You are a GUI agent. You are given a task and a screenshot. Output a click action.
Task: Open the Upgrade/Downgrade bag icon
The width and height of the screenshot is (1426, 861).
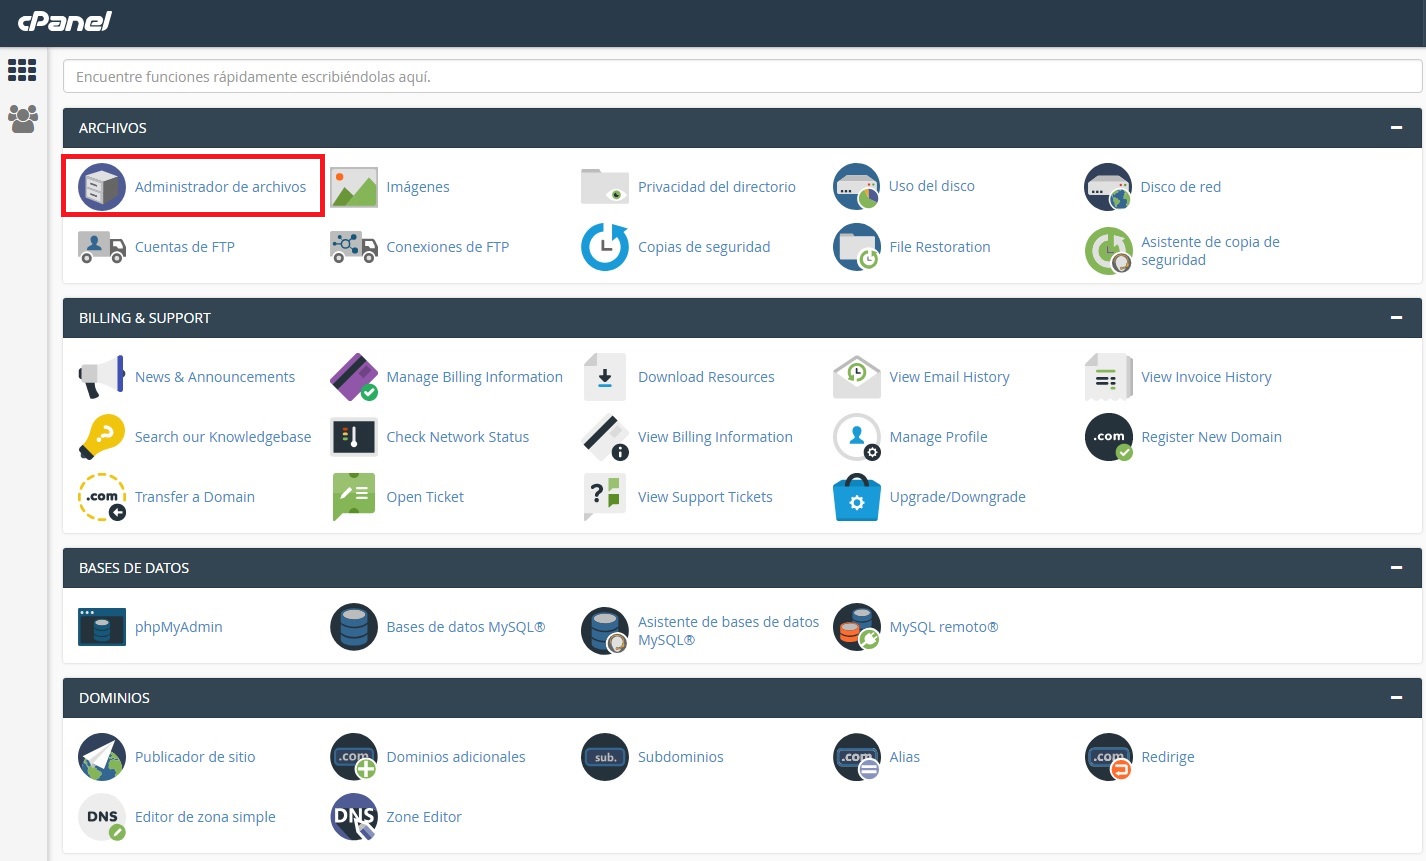click(857, 497)
